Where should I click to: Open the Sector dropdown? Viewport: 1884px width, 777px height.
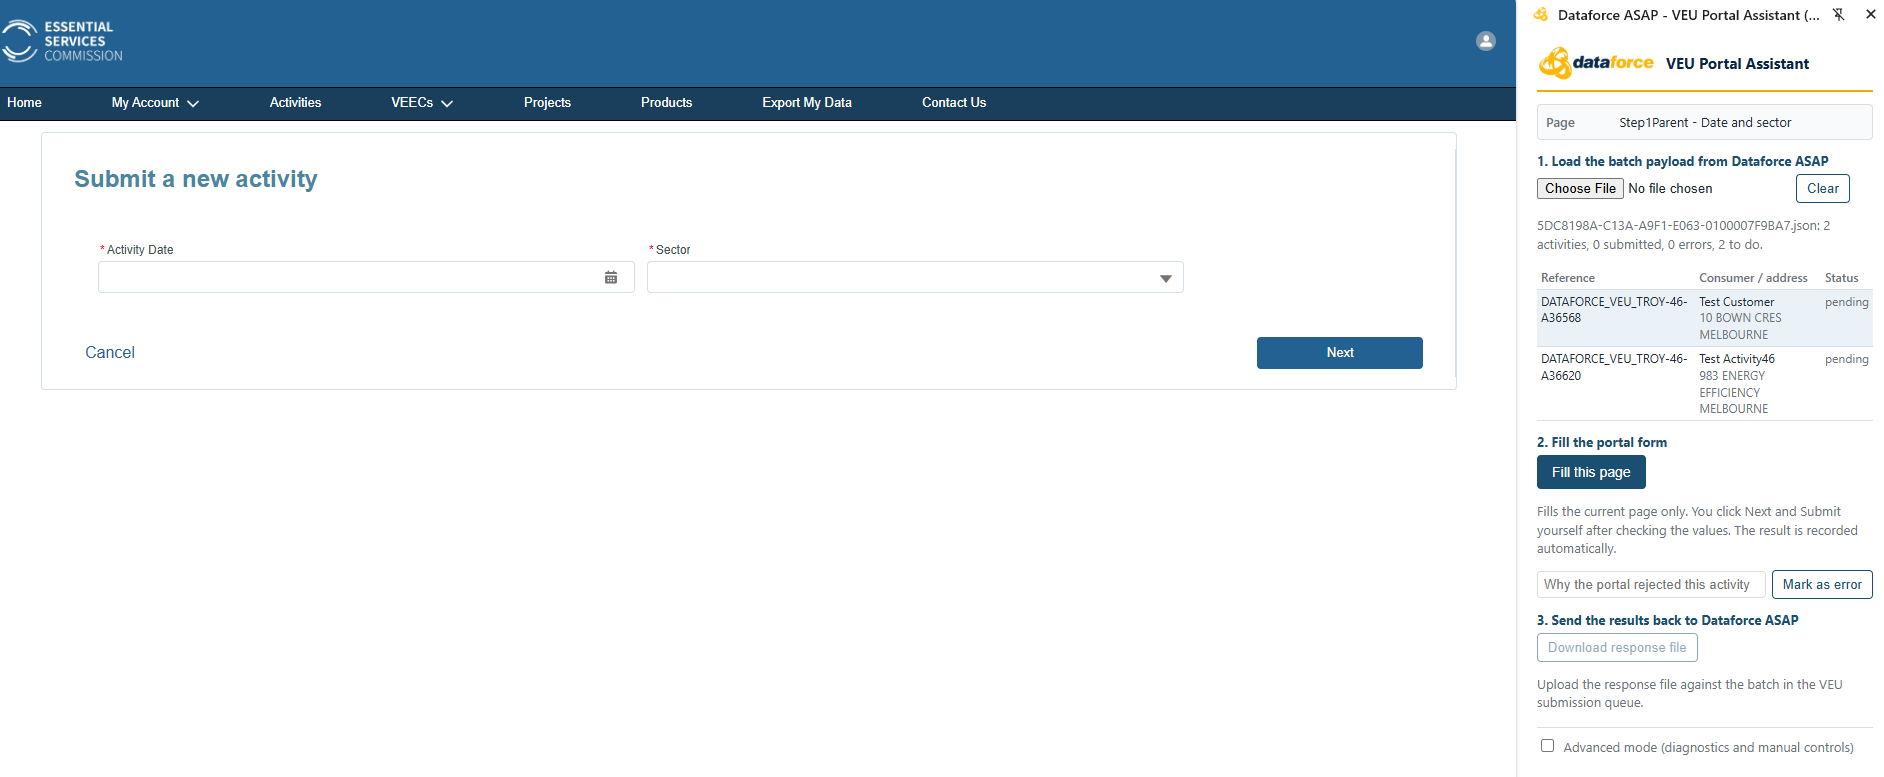(915, 277)
